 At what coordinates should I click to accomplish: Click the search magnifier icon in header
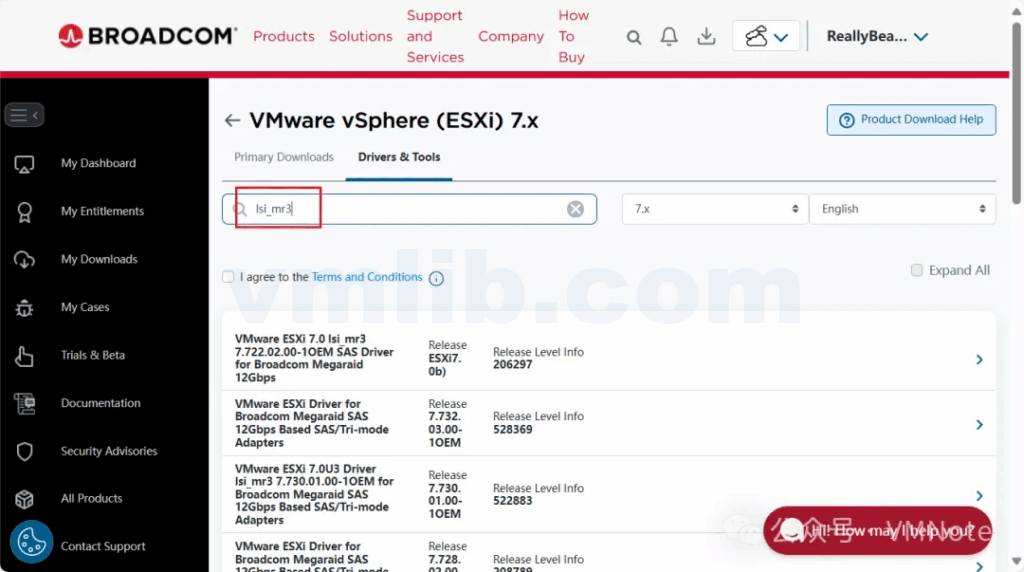tap(634, 37)
